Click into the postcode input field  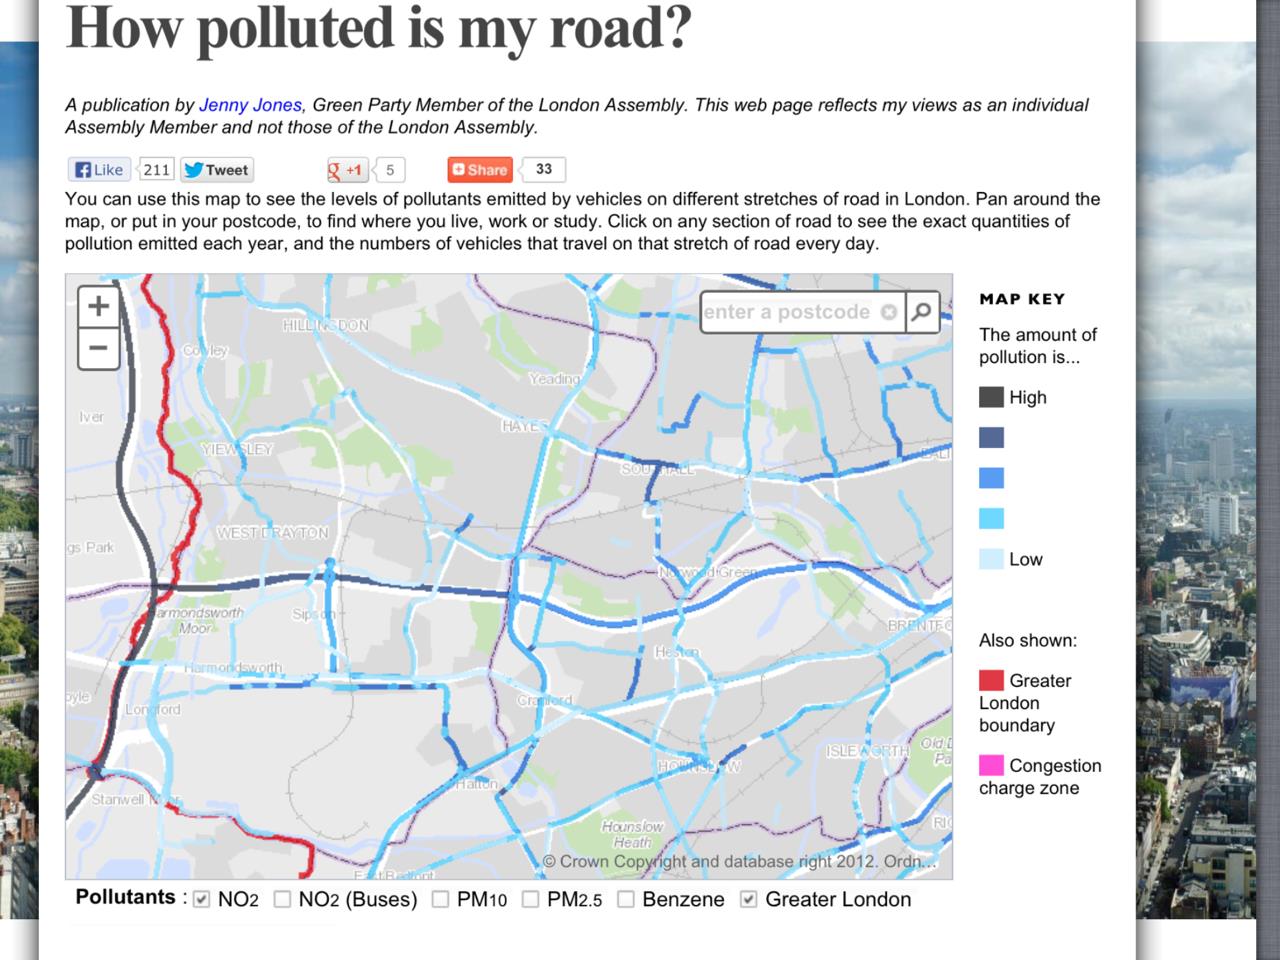[787, 312]
